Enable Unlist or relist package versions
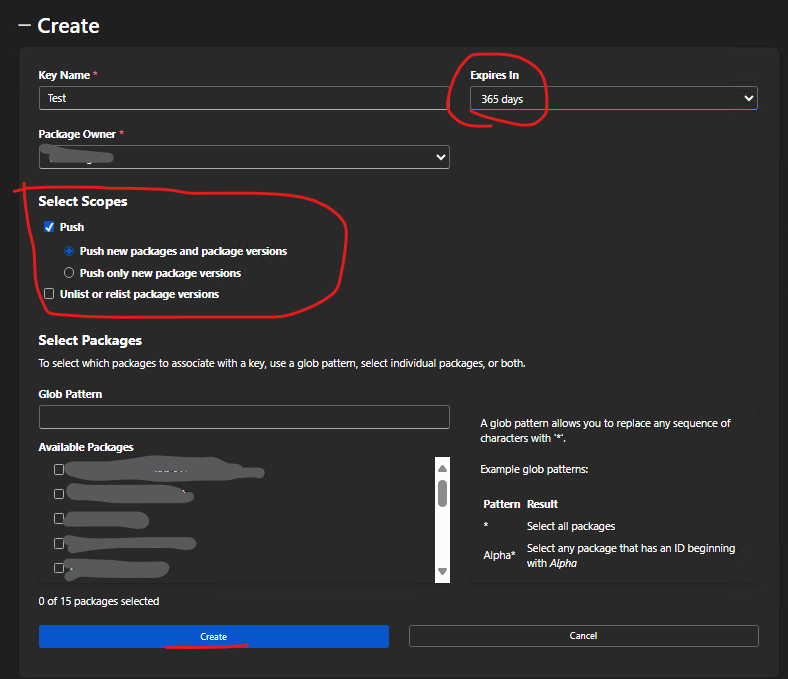This screenshot has height=679, width=788. (x=49, y=294)
